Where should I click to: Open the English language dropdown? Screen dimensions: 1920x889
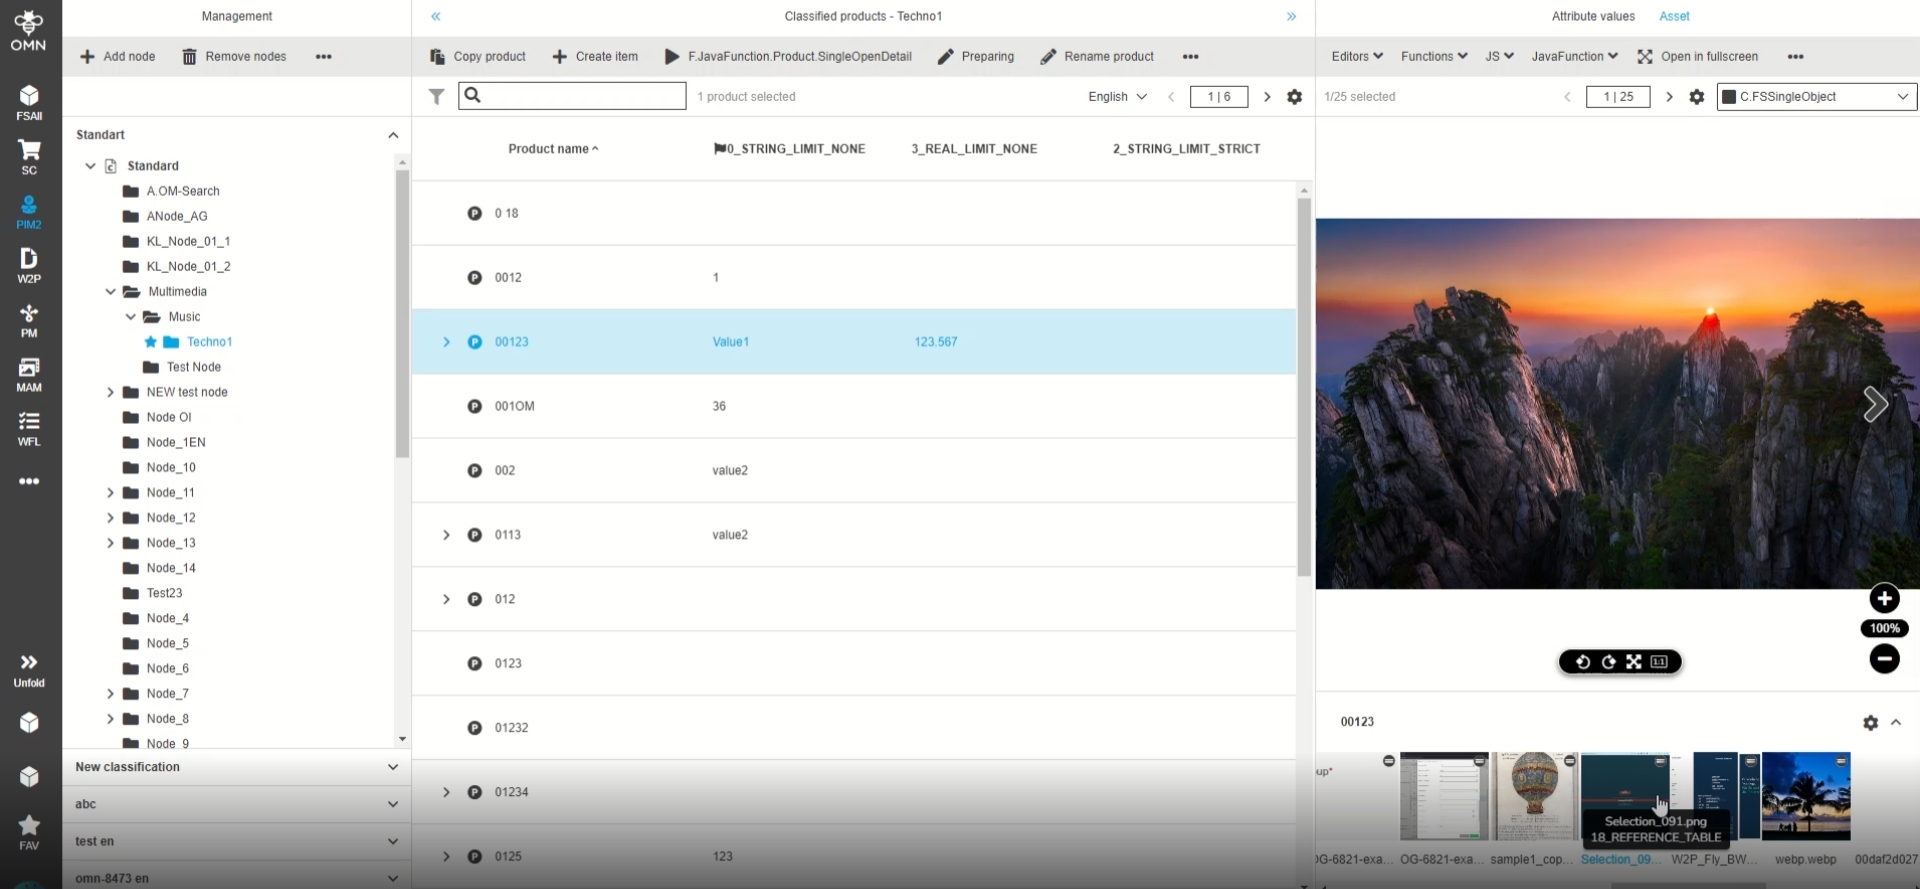1117,97
